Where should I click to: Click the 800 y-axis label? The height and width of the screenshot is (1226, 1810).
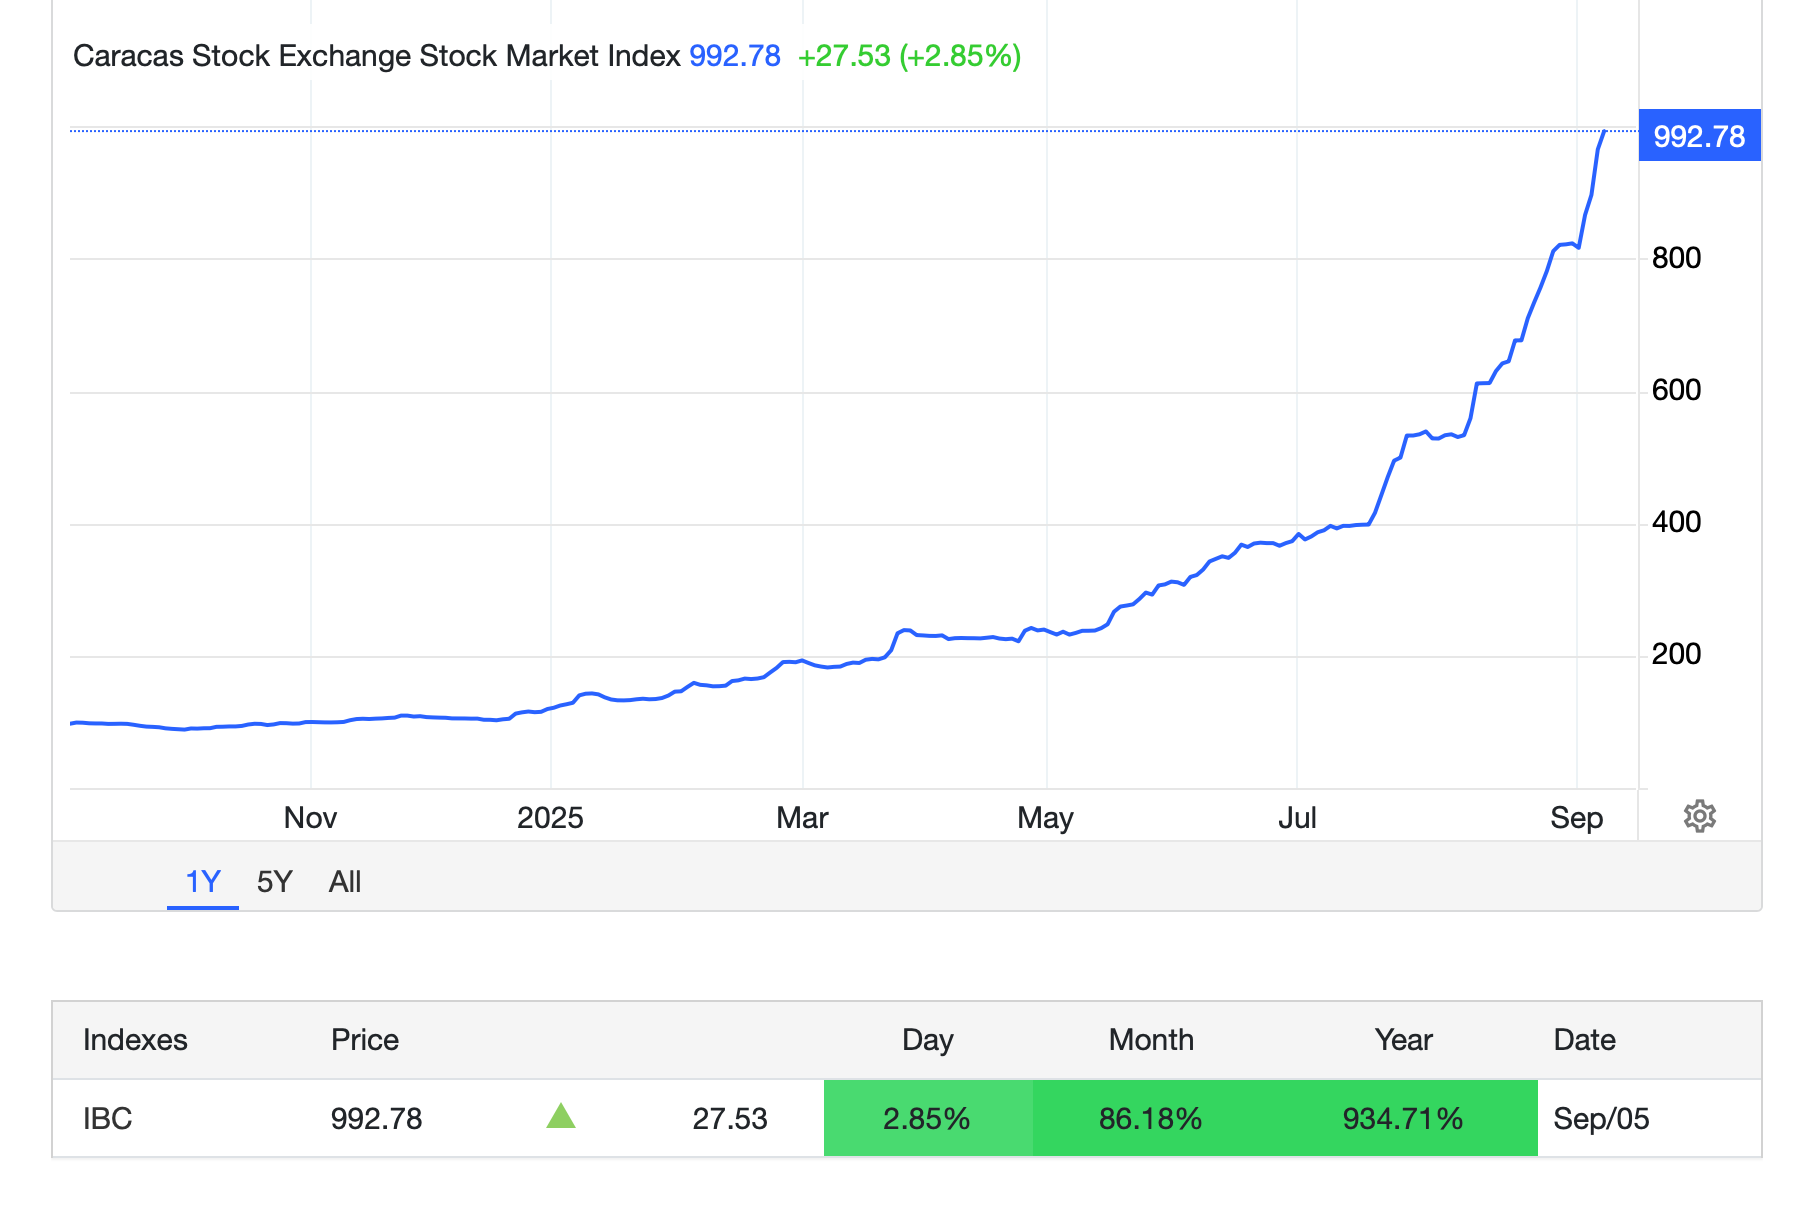coord(1676,258)
